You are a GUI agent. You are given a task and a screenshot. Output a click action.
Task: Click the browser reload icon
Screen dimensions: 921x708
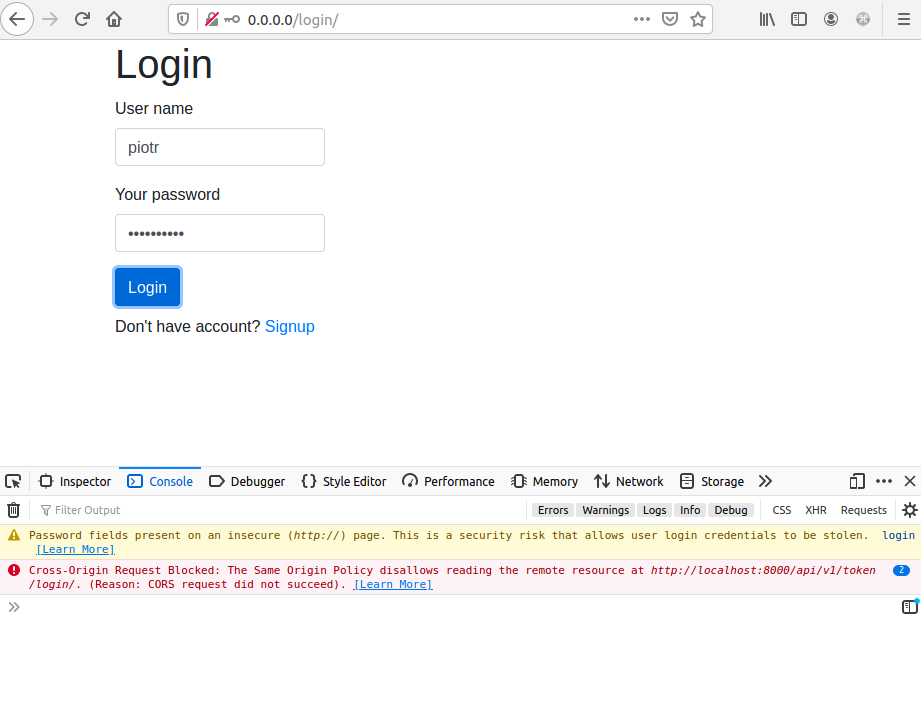[82, 19]
